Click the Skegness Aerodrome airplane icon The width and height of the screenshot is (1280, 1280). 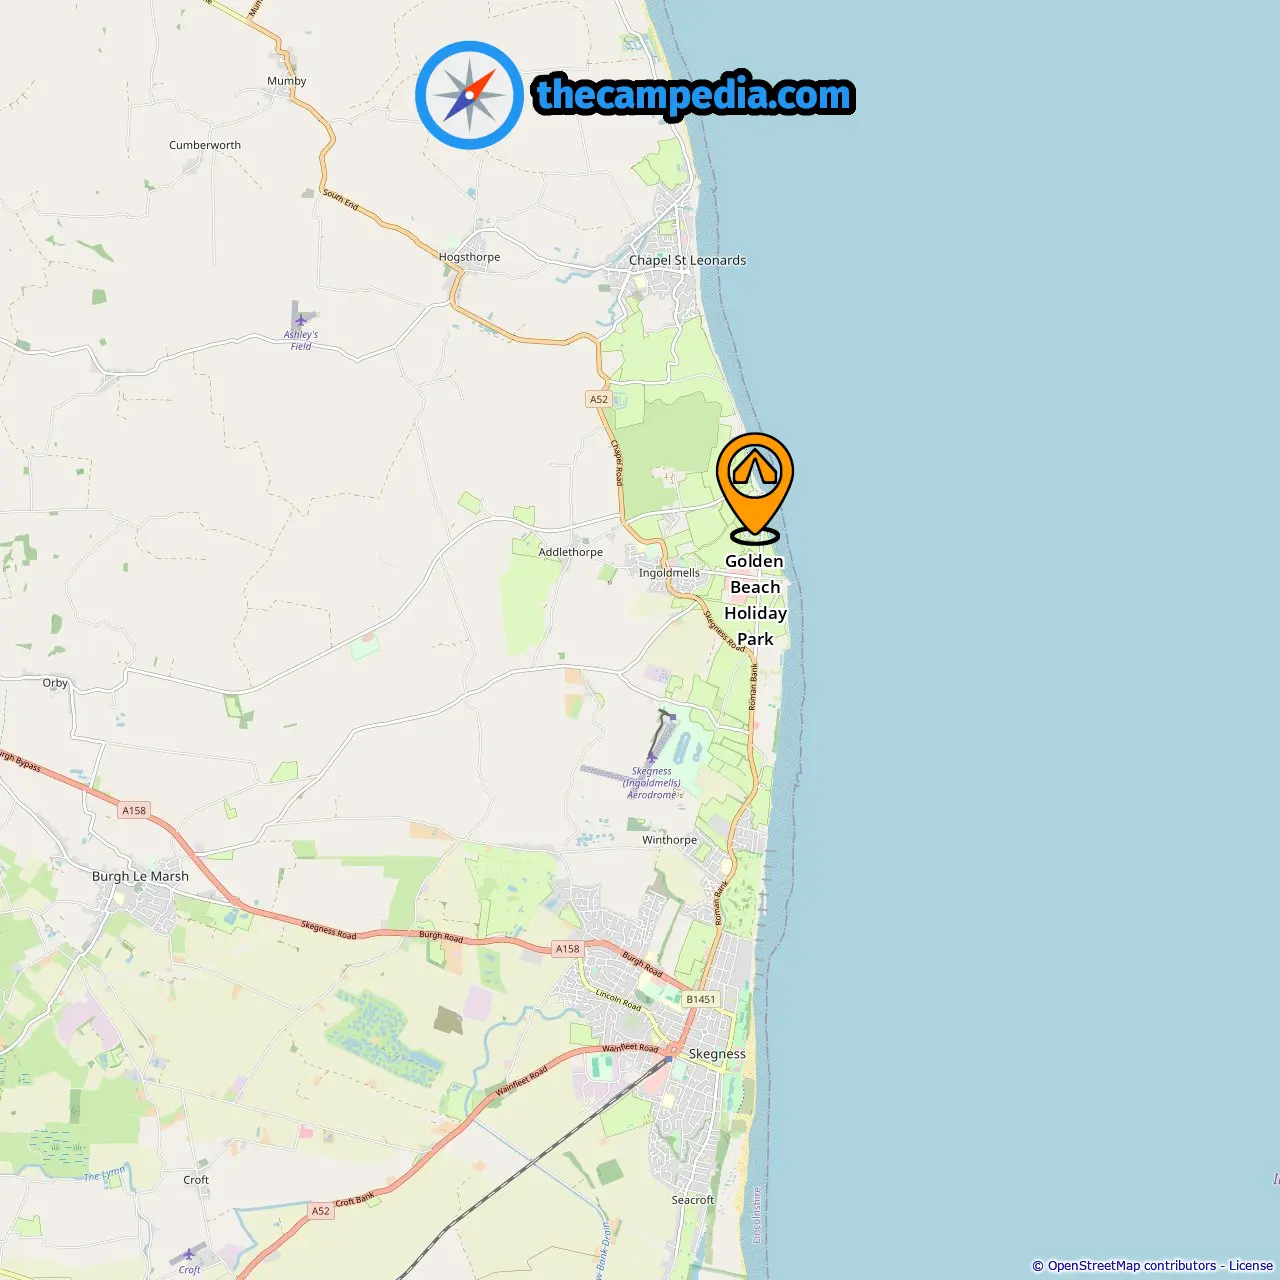(651, 758)
